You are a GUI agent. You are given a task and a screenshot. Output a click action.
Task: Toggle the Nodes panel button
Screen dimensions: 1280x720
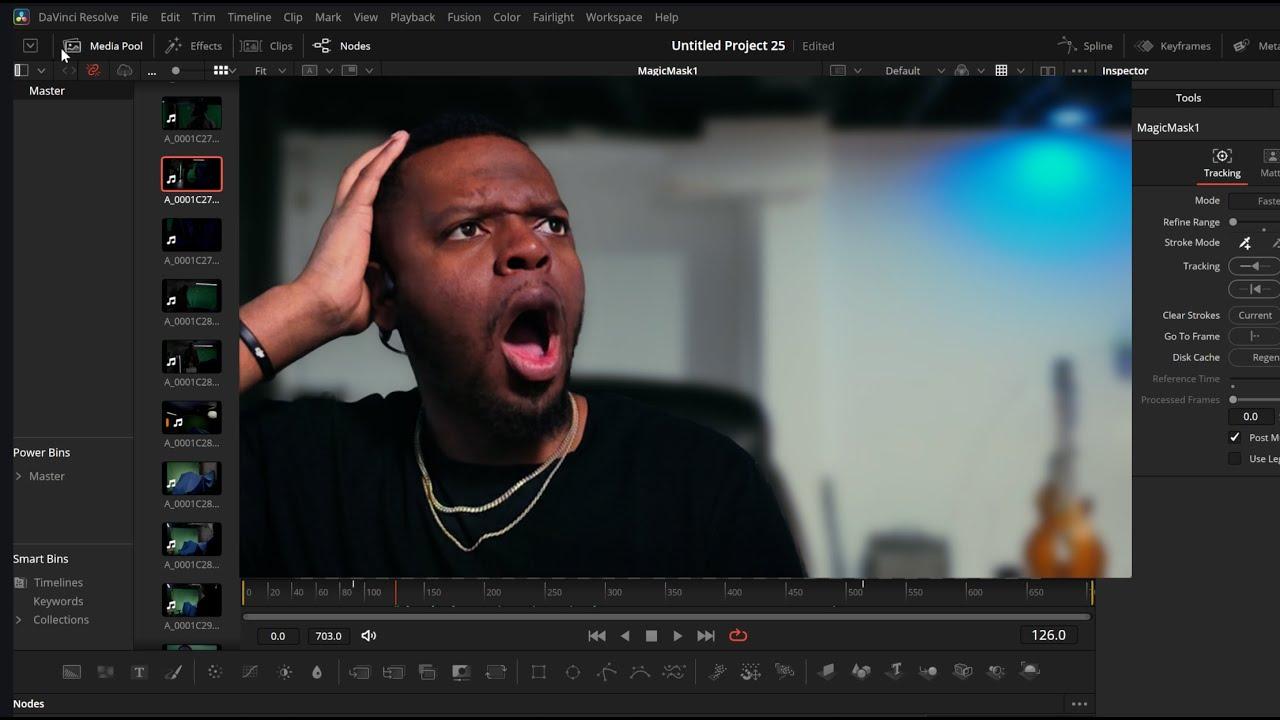coord(342,46)
